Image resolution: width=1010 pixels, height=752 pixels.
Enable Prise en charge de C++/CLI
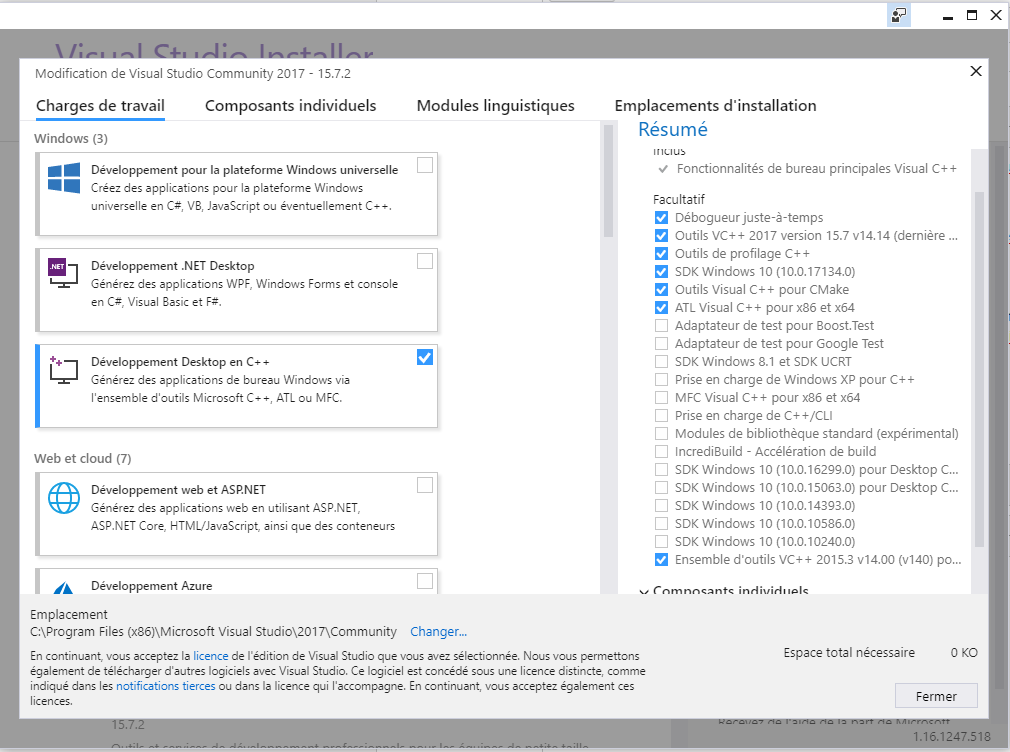[x=661, y=416]
